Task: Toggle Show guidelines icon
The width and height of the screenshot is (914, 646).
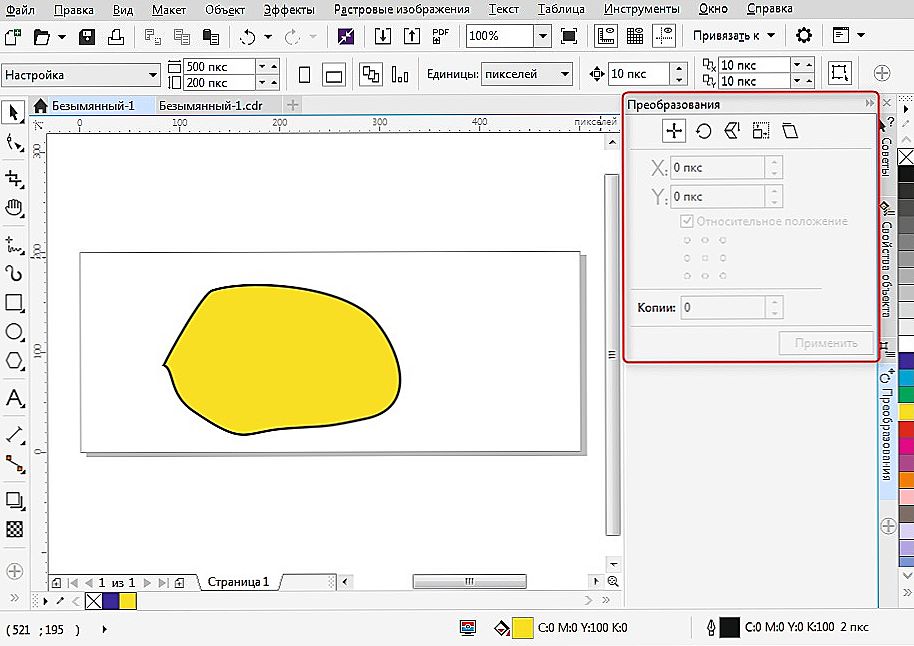Action: [x=664, y=36]
